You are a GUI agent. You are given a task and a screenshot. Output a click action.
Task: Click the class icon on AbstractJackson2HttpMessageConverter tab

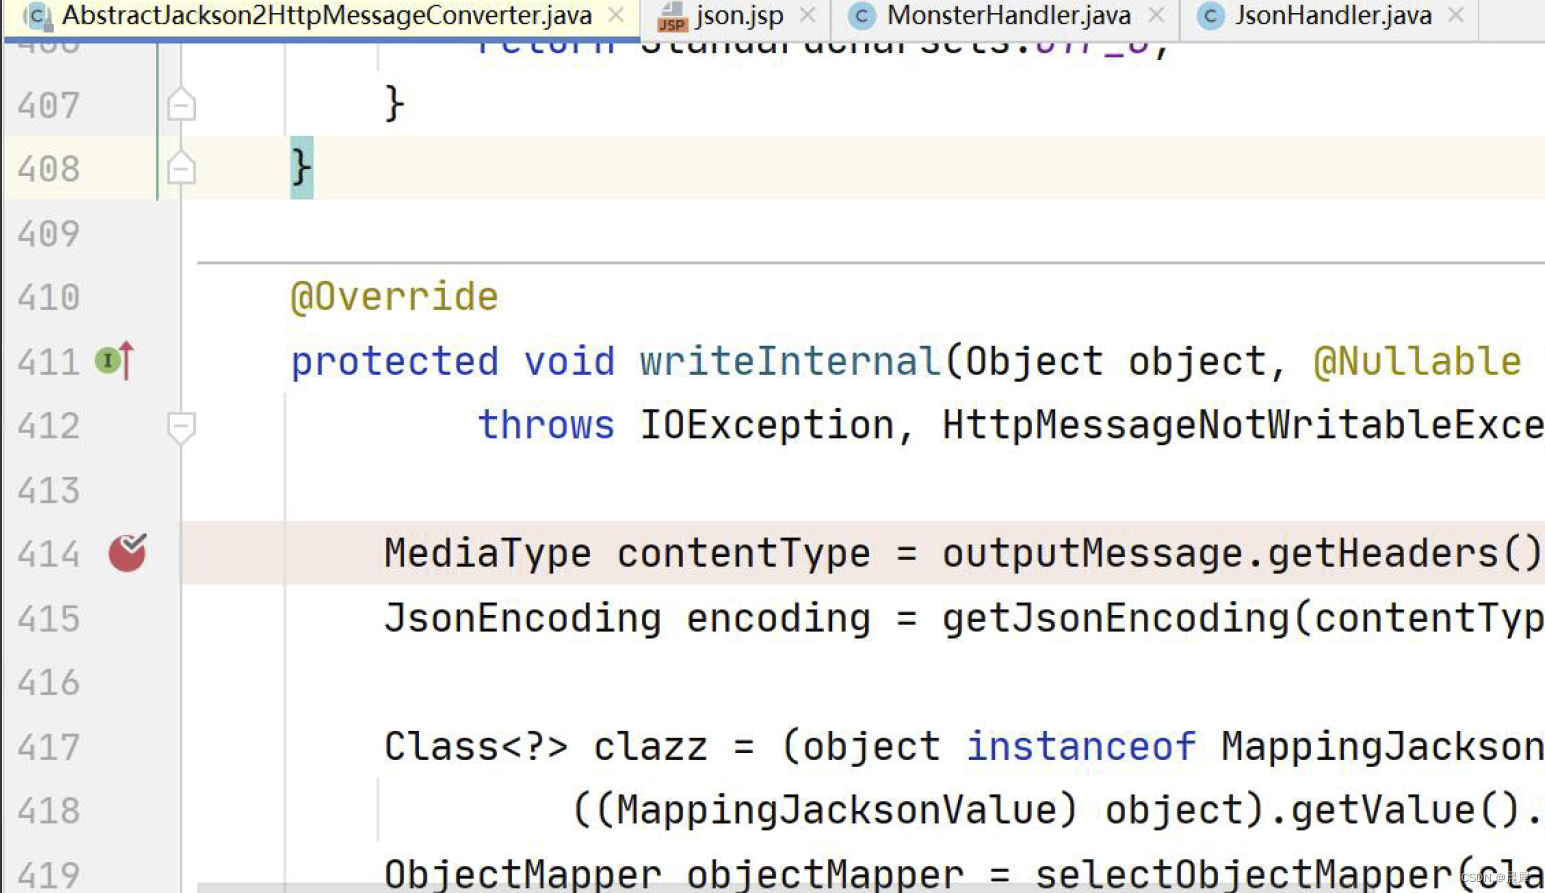tap(37, 15)
